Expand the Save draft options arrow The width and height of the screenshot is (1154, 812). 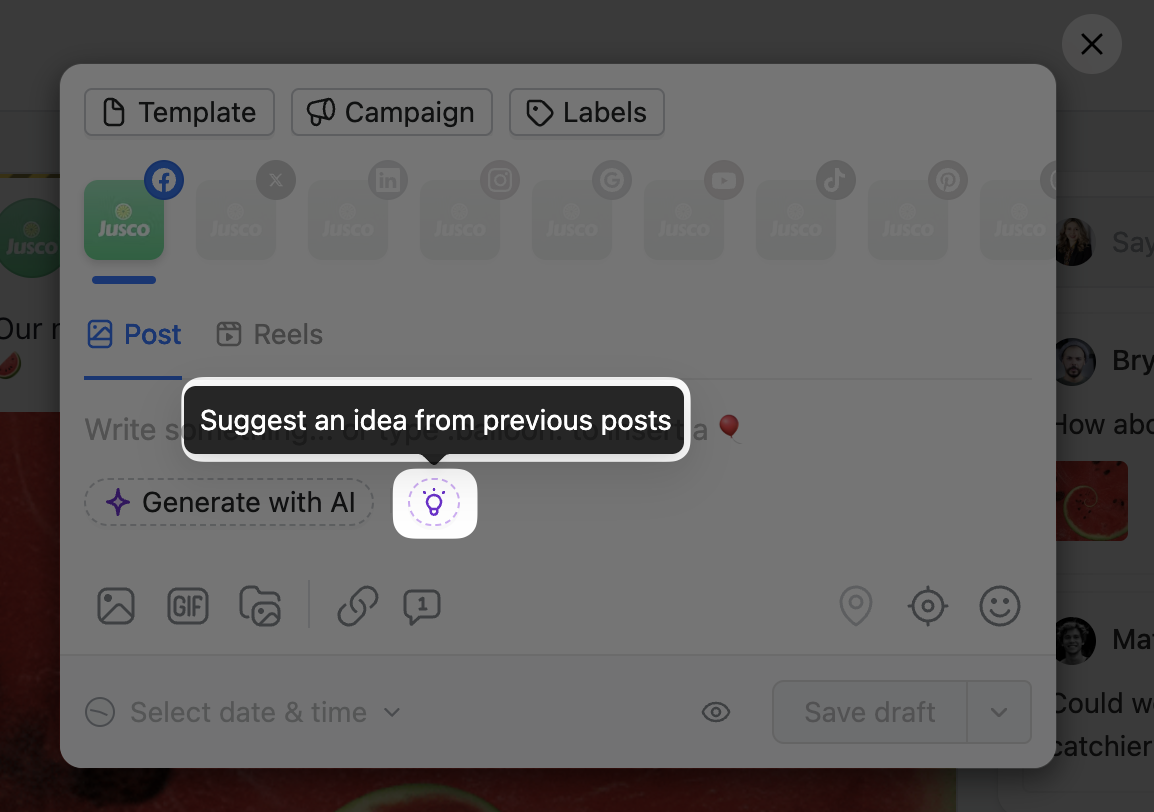[999, 712]
